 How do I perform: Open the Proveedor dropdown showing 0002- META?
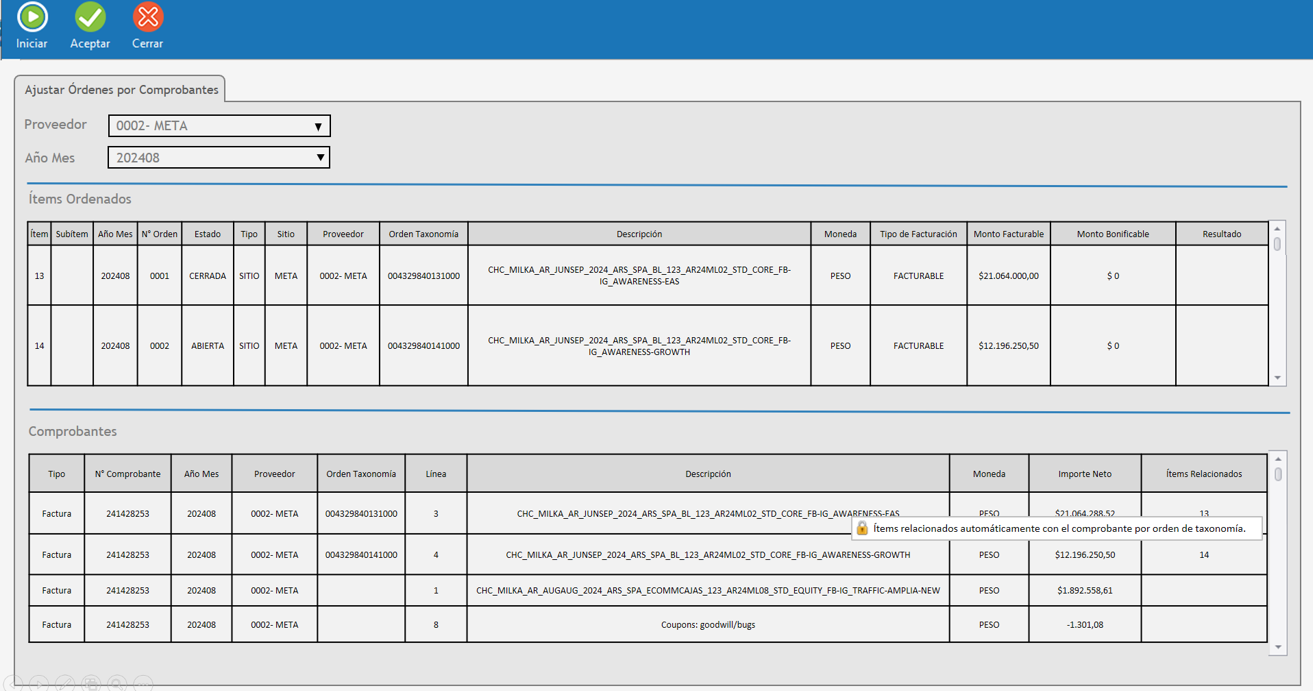[219, 126]
